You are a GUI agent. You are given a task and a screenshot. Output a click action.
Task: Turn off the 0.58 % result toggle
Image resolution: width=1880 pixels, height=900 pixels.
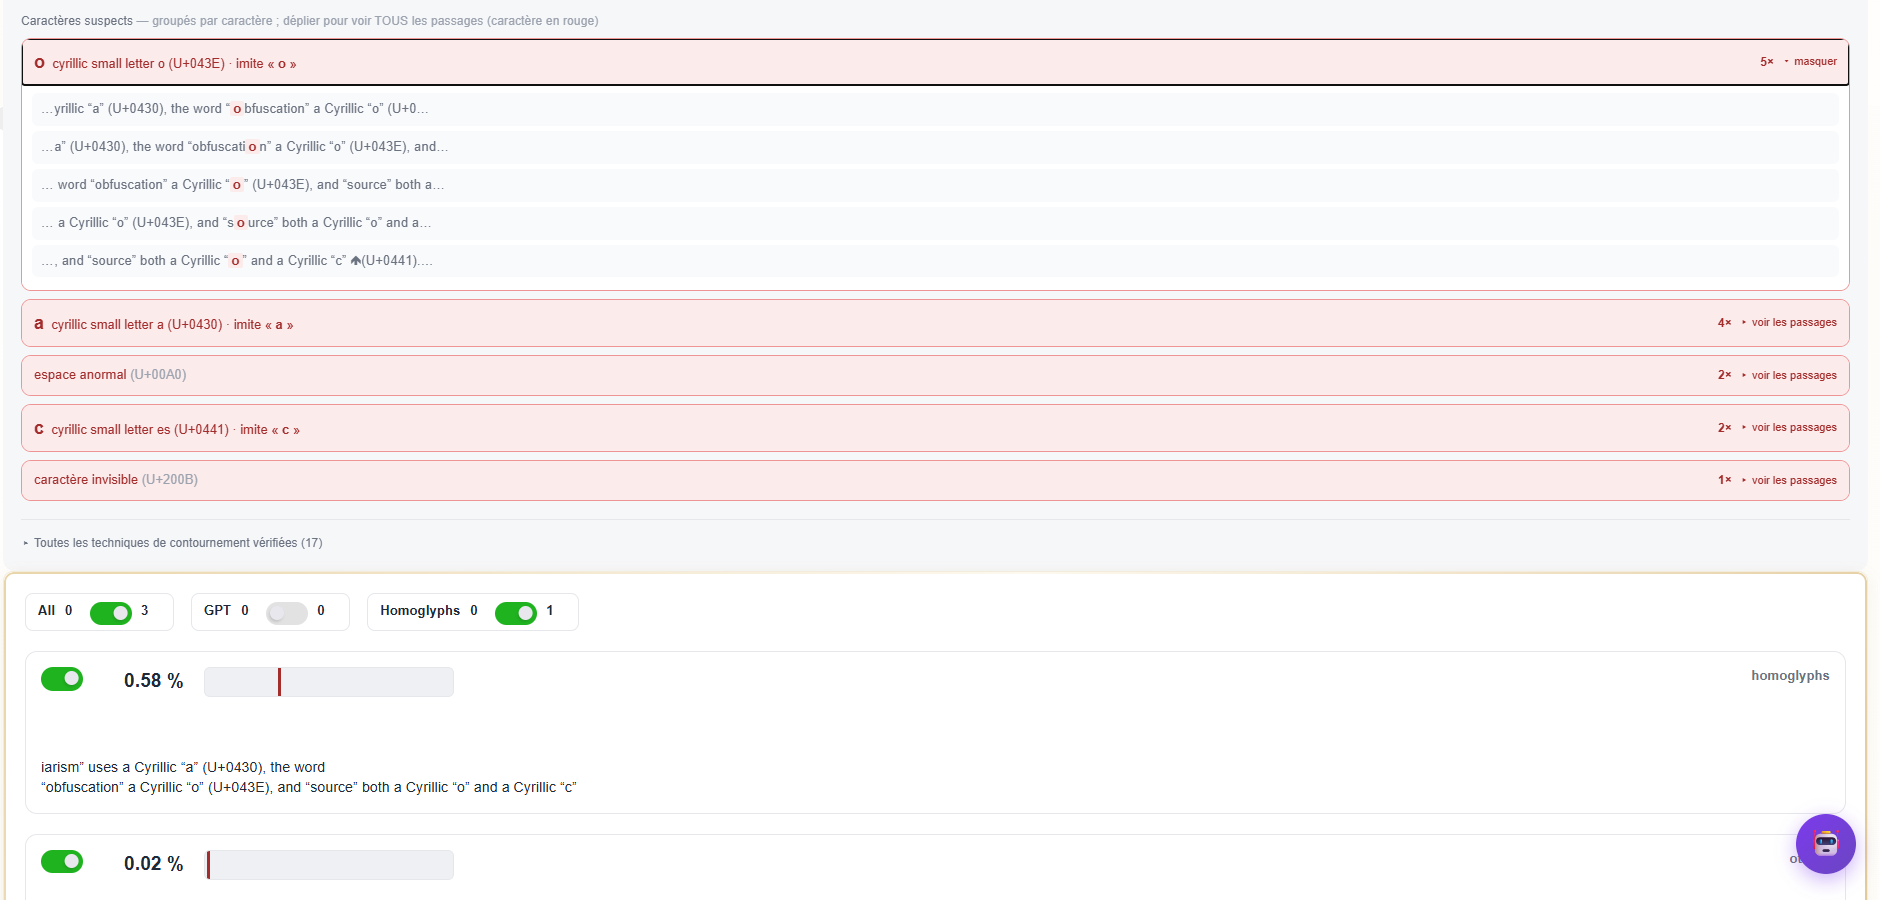[62, 679]
